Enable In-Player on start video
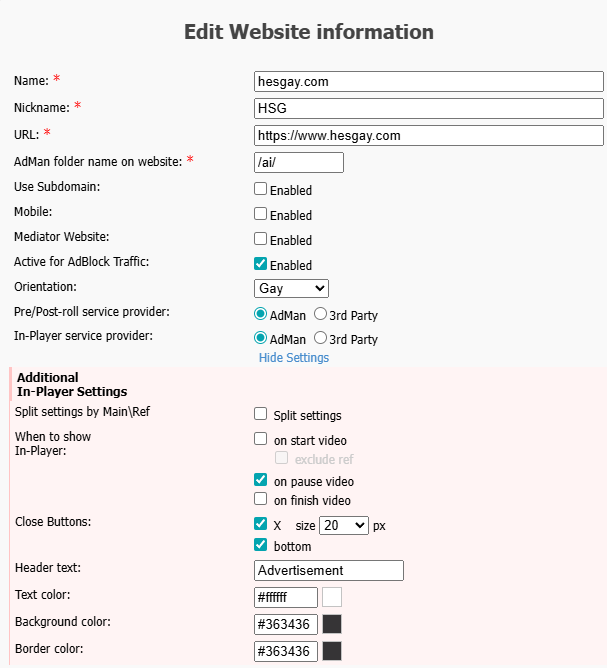Image resolution: width=607 pixels, height=668 pixels. tap(261, 439)
